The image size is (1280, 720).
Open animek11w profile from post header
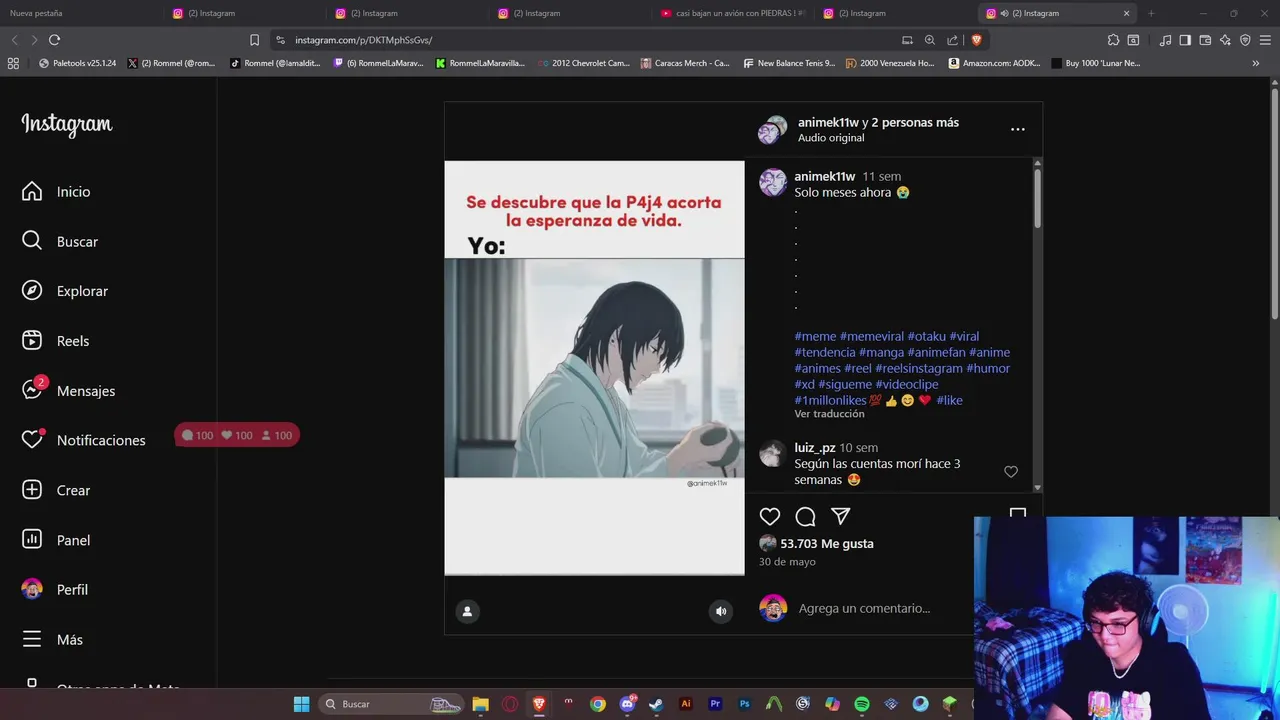[x=828, y=122]
